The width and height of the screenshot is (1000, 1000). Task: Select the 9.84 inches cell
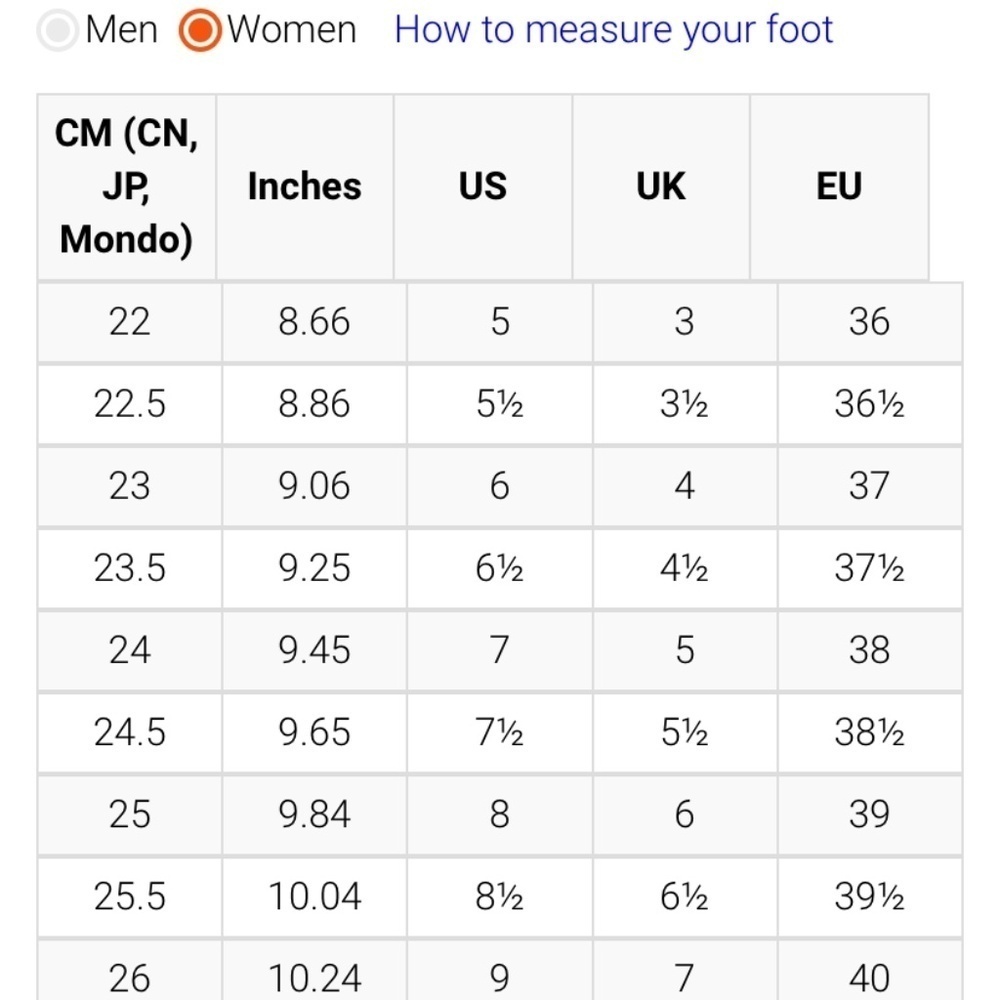click(314, 814)
